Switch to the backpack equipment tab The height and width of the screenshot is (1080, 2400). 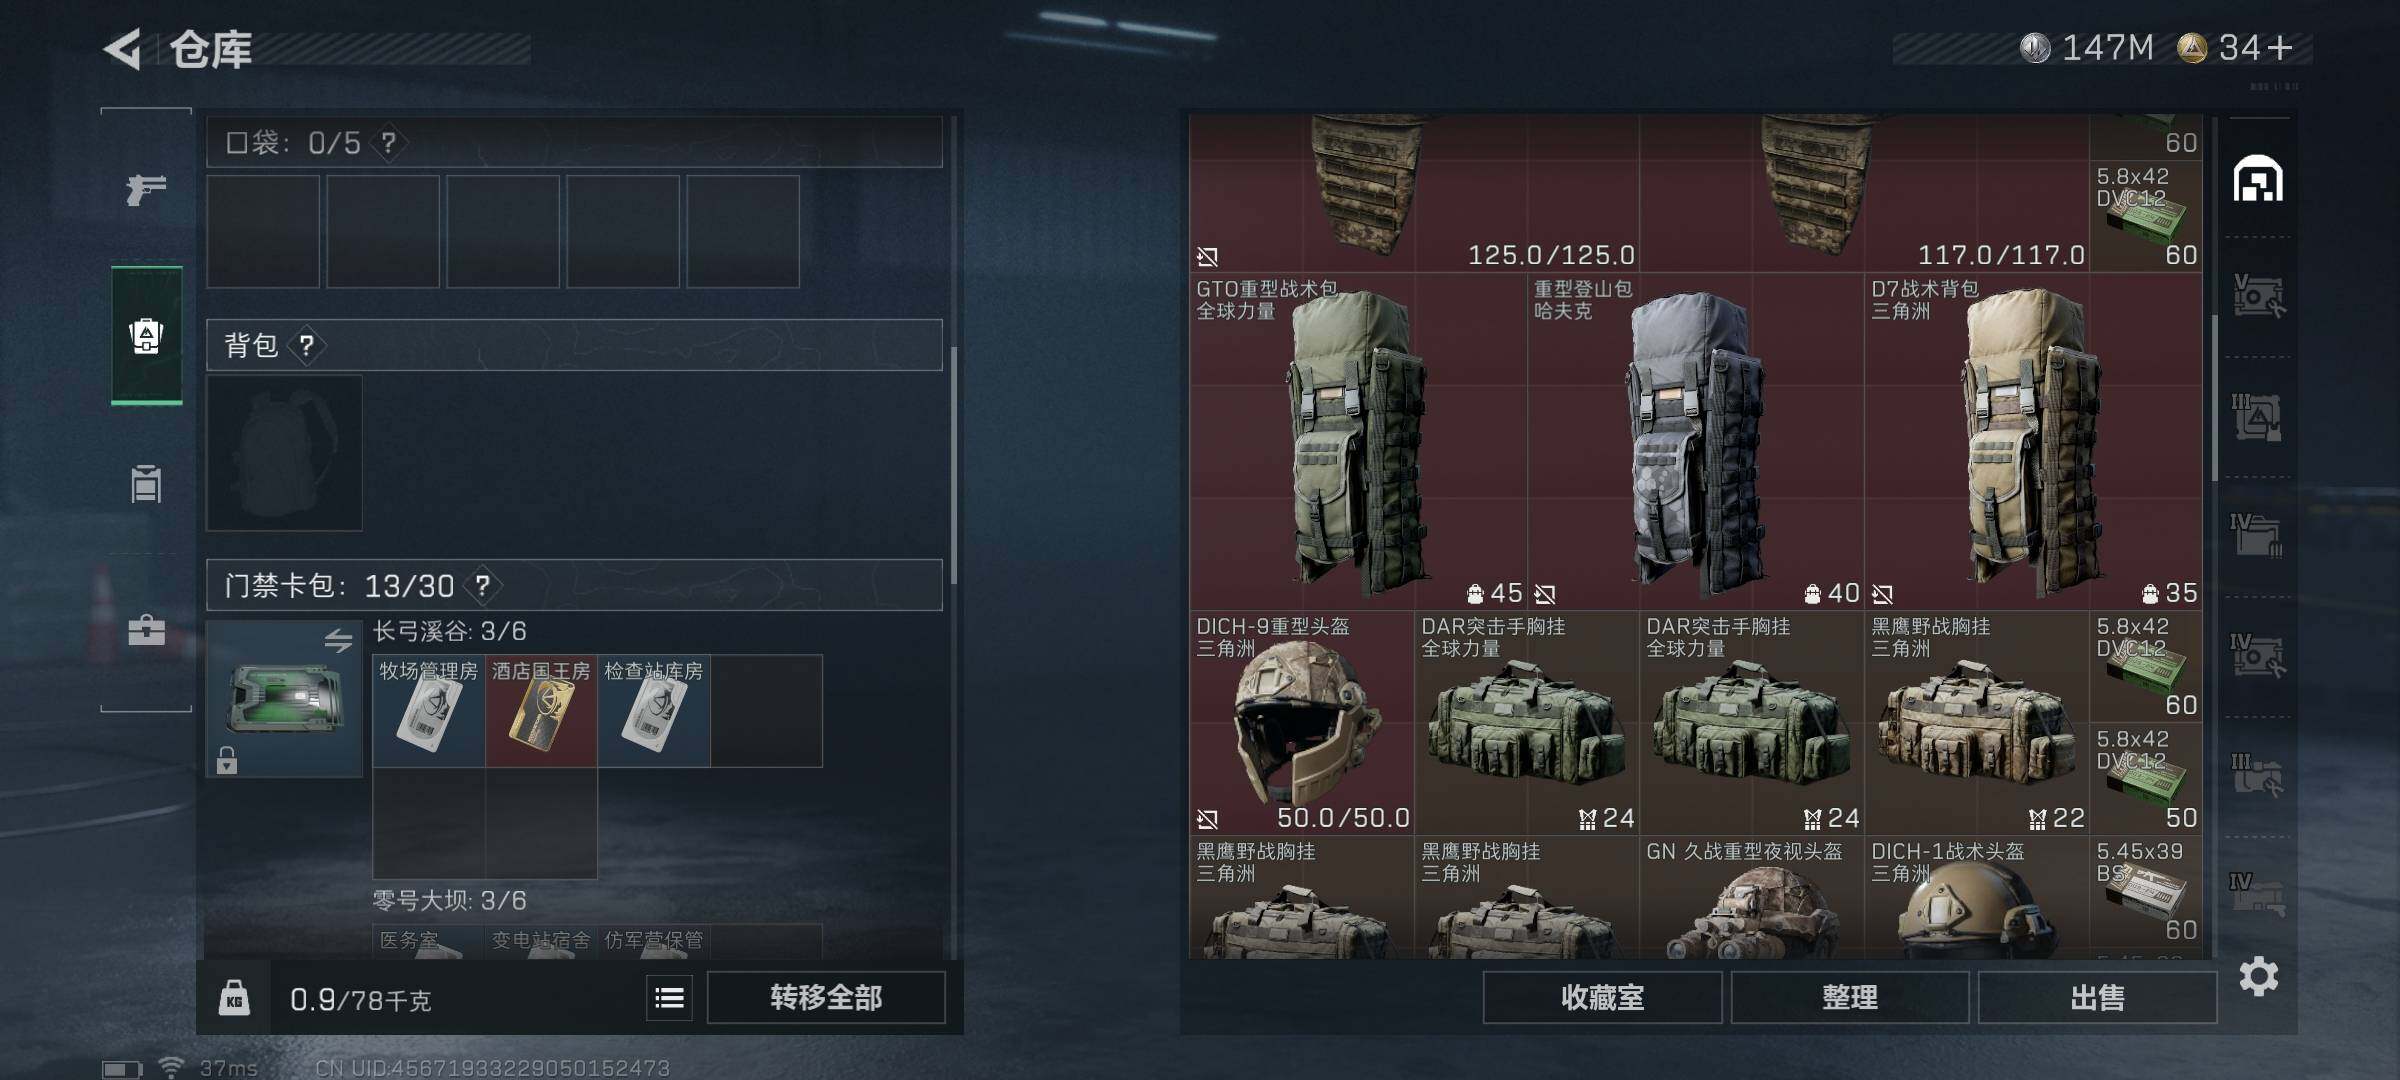tap(146, 335)
